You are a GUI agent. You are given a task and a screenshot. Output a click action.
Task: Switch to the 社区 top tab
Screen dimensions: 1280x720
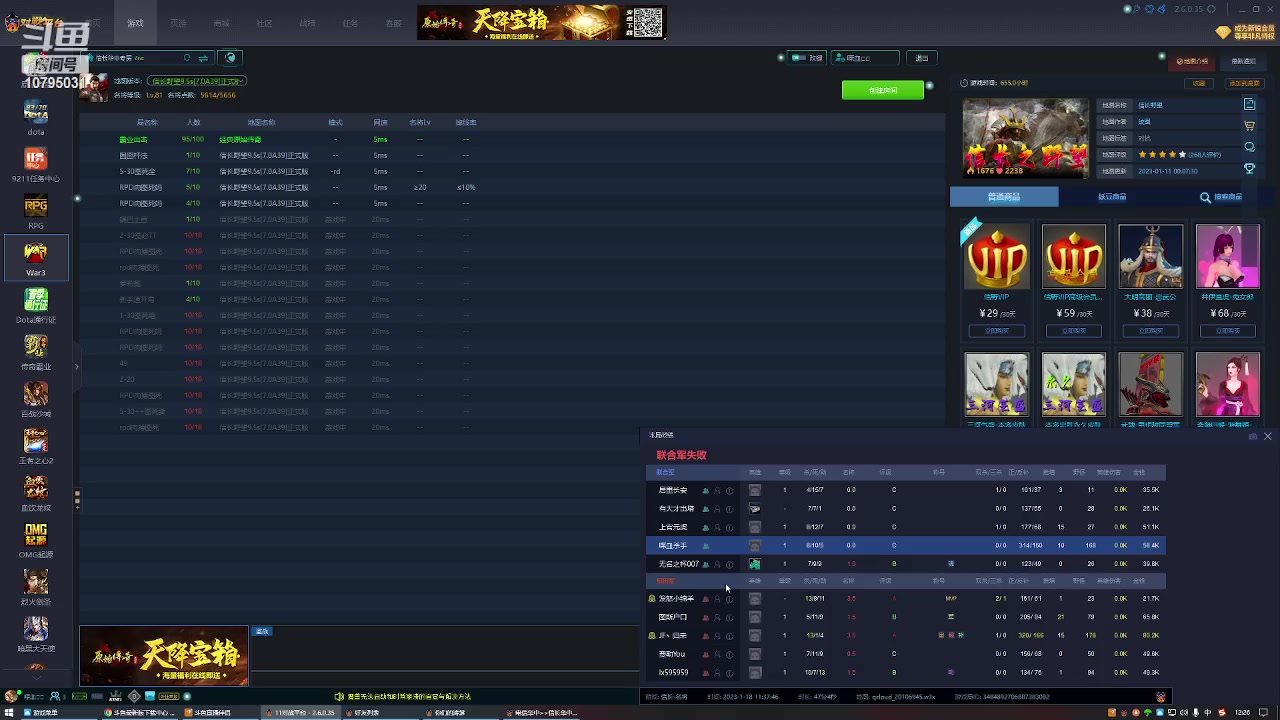[264, 23]
